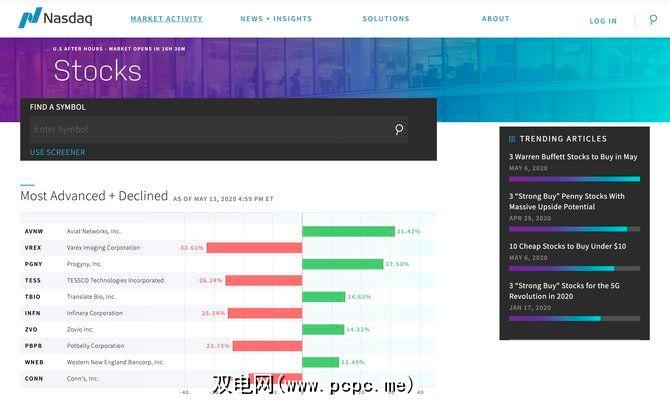
Task: Click the symbol search magnifier icon
Action: pyautogui.click(x=399, y=129)
